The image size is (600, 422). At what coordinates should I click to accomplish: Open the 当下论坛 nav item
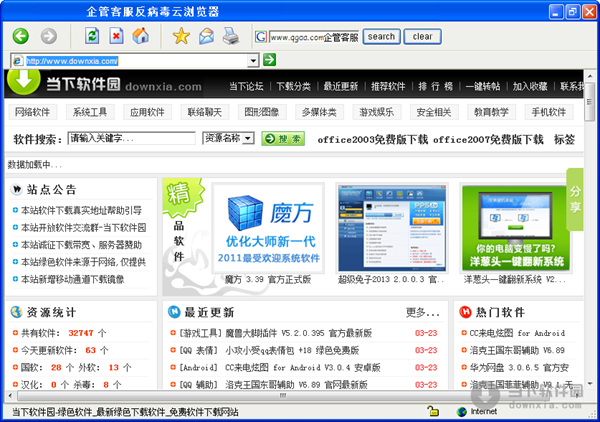click(246, 86)
